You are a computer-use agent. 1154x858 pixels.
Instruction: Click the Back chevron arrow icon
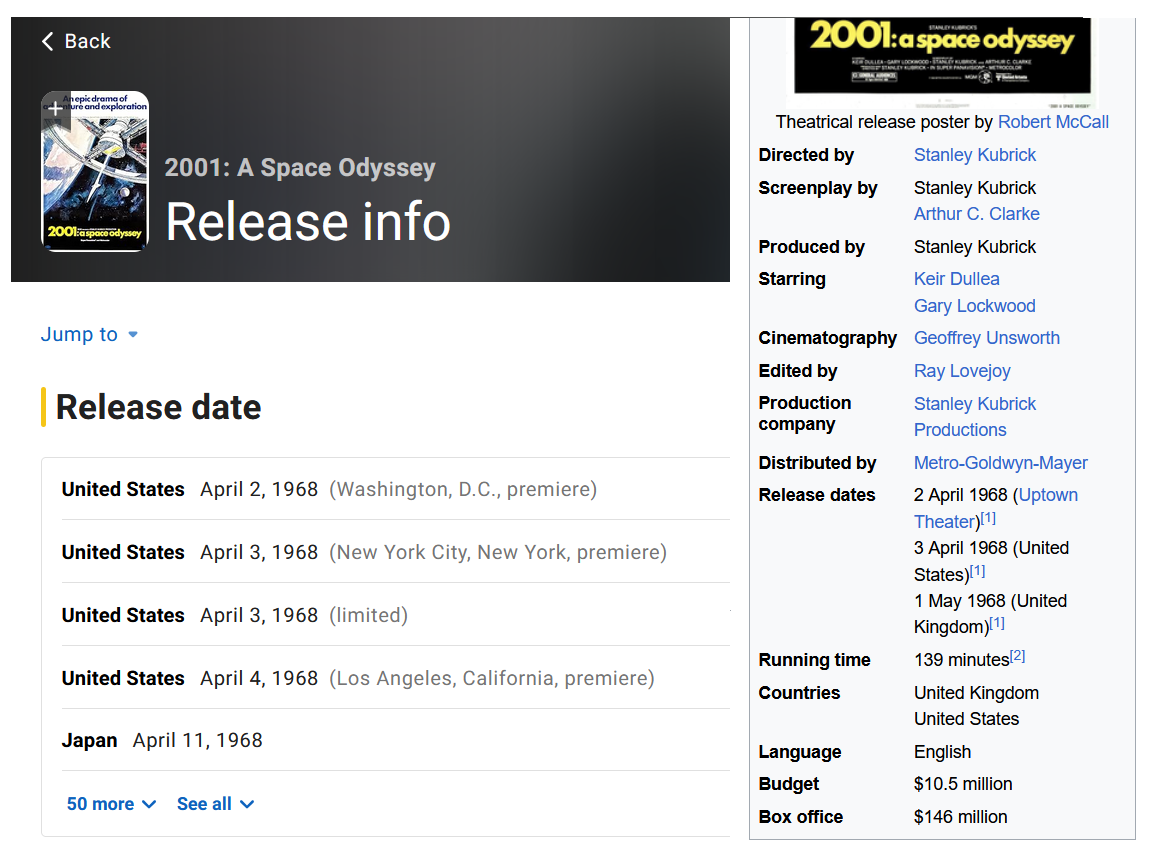pos(48,41)
